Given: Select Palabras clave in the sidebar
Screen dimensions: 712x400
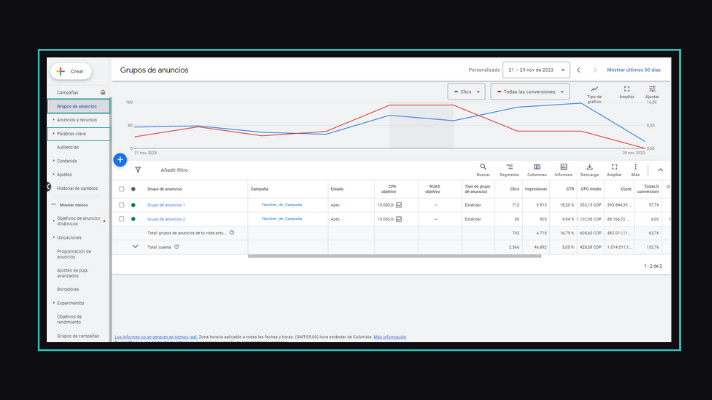Looking at the screenshot, I should tap(79, 133).
